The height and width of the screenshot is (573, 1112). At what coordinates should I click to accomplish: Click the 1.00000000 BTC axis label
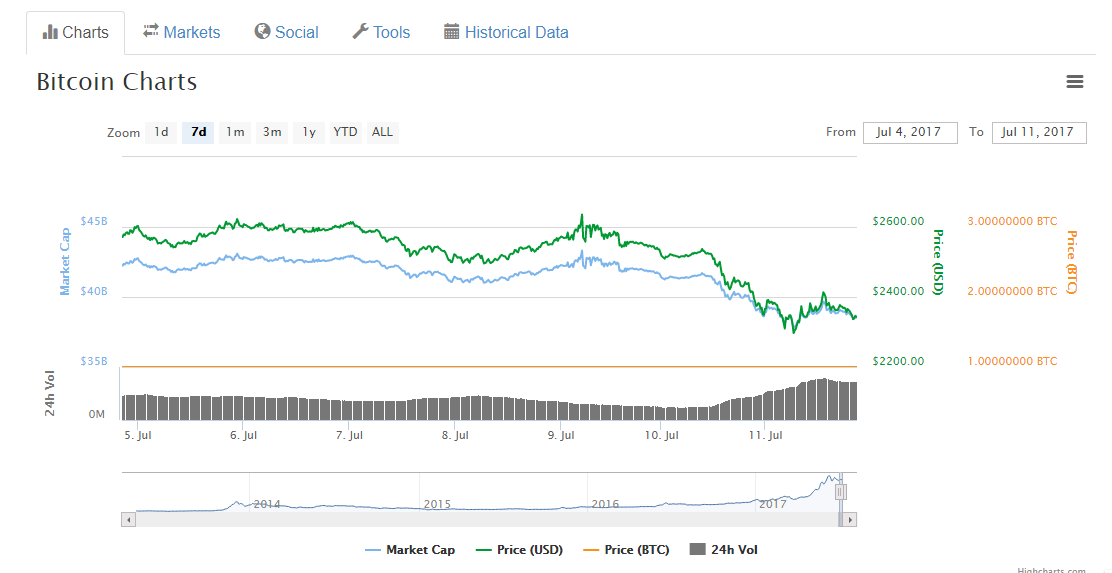[1012, 361]
